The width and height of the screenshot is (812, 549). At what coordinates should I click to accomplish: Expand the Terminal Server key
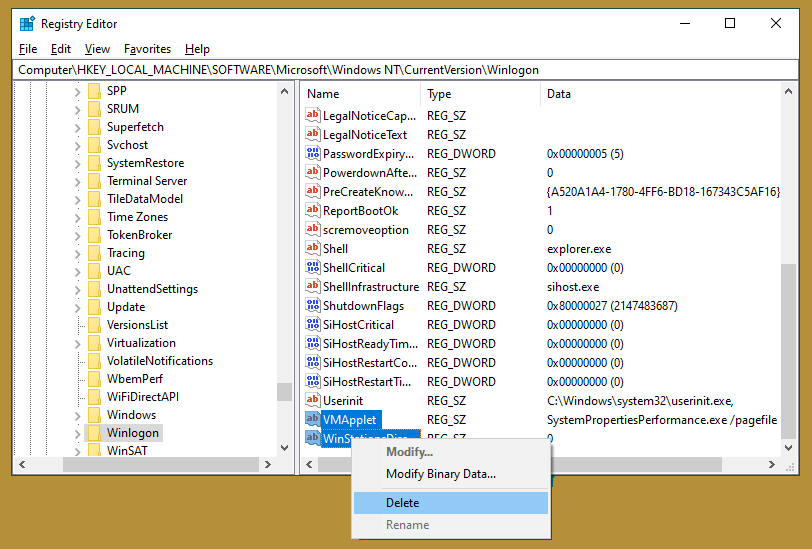point(77,182)
